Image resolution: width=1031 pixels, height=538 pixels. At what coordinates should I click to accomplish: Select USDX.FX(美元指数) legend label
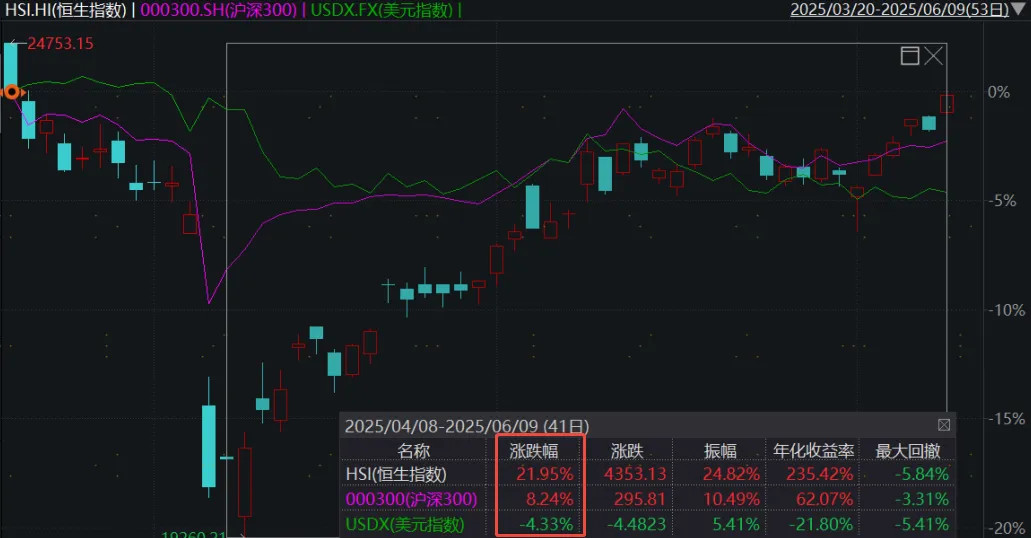[x=381, y=10]
